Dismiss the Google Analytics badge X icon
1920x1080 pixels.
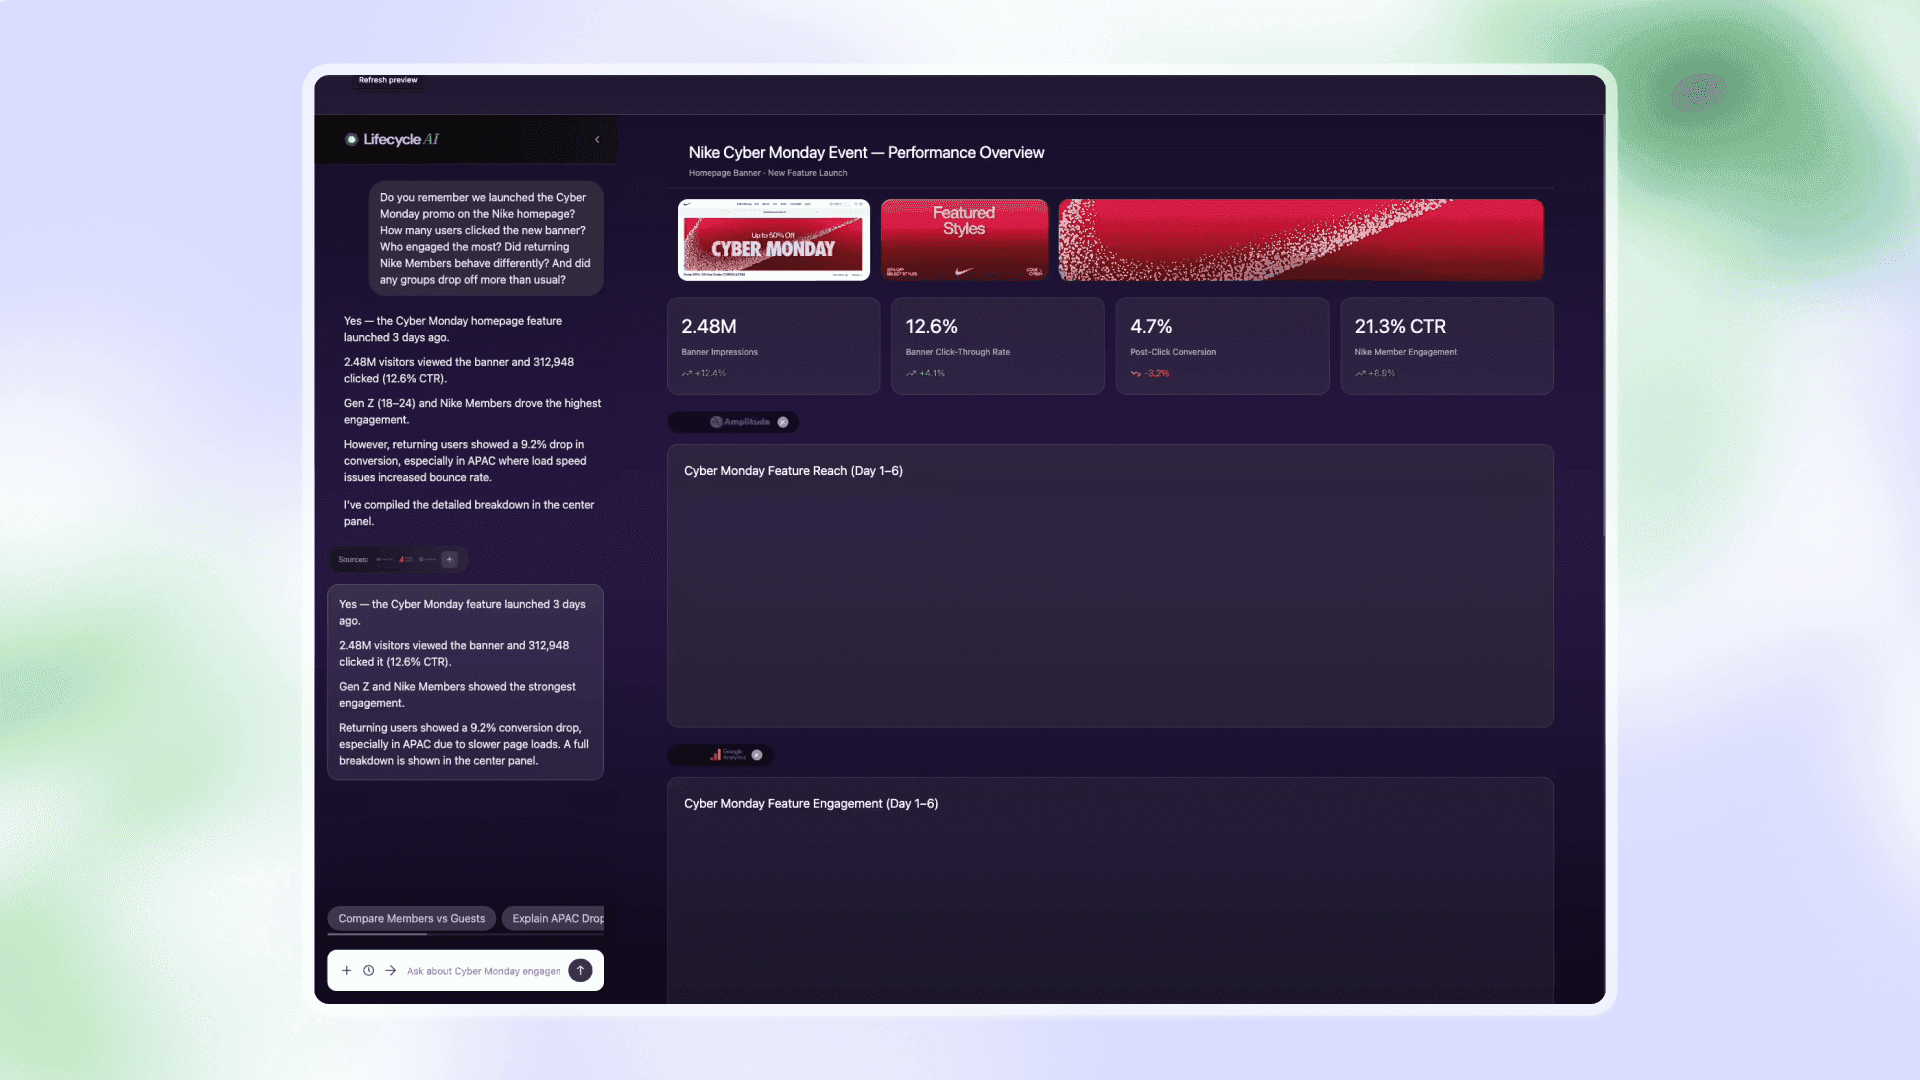coord(757,755)
